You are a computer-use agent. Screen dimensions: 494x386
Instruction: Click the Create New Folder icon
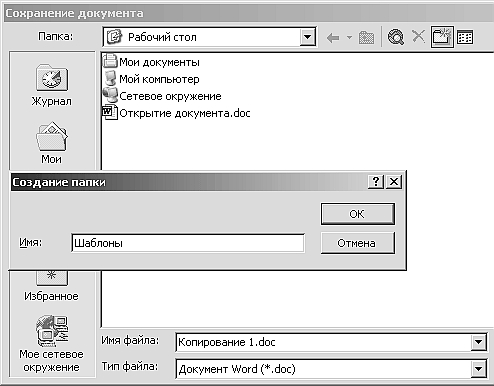click(442, 37)
